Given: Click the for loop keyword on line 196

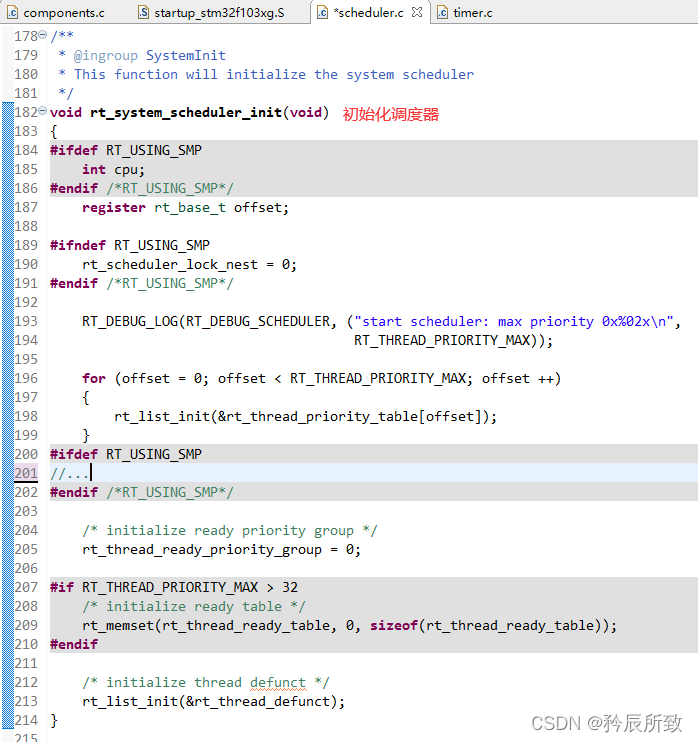Looking at the screenshot, I should 94,379.
